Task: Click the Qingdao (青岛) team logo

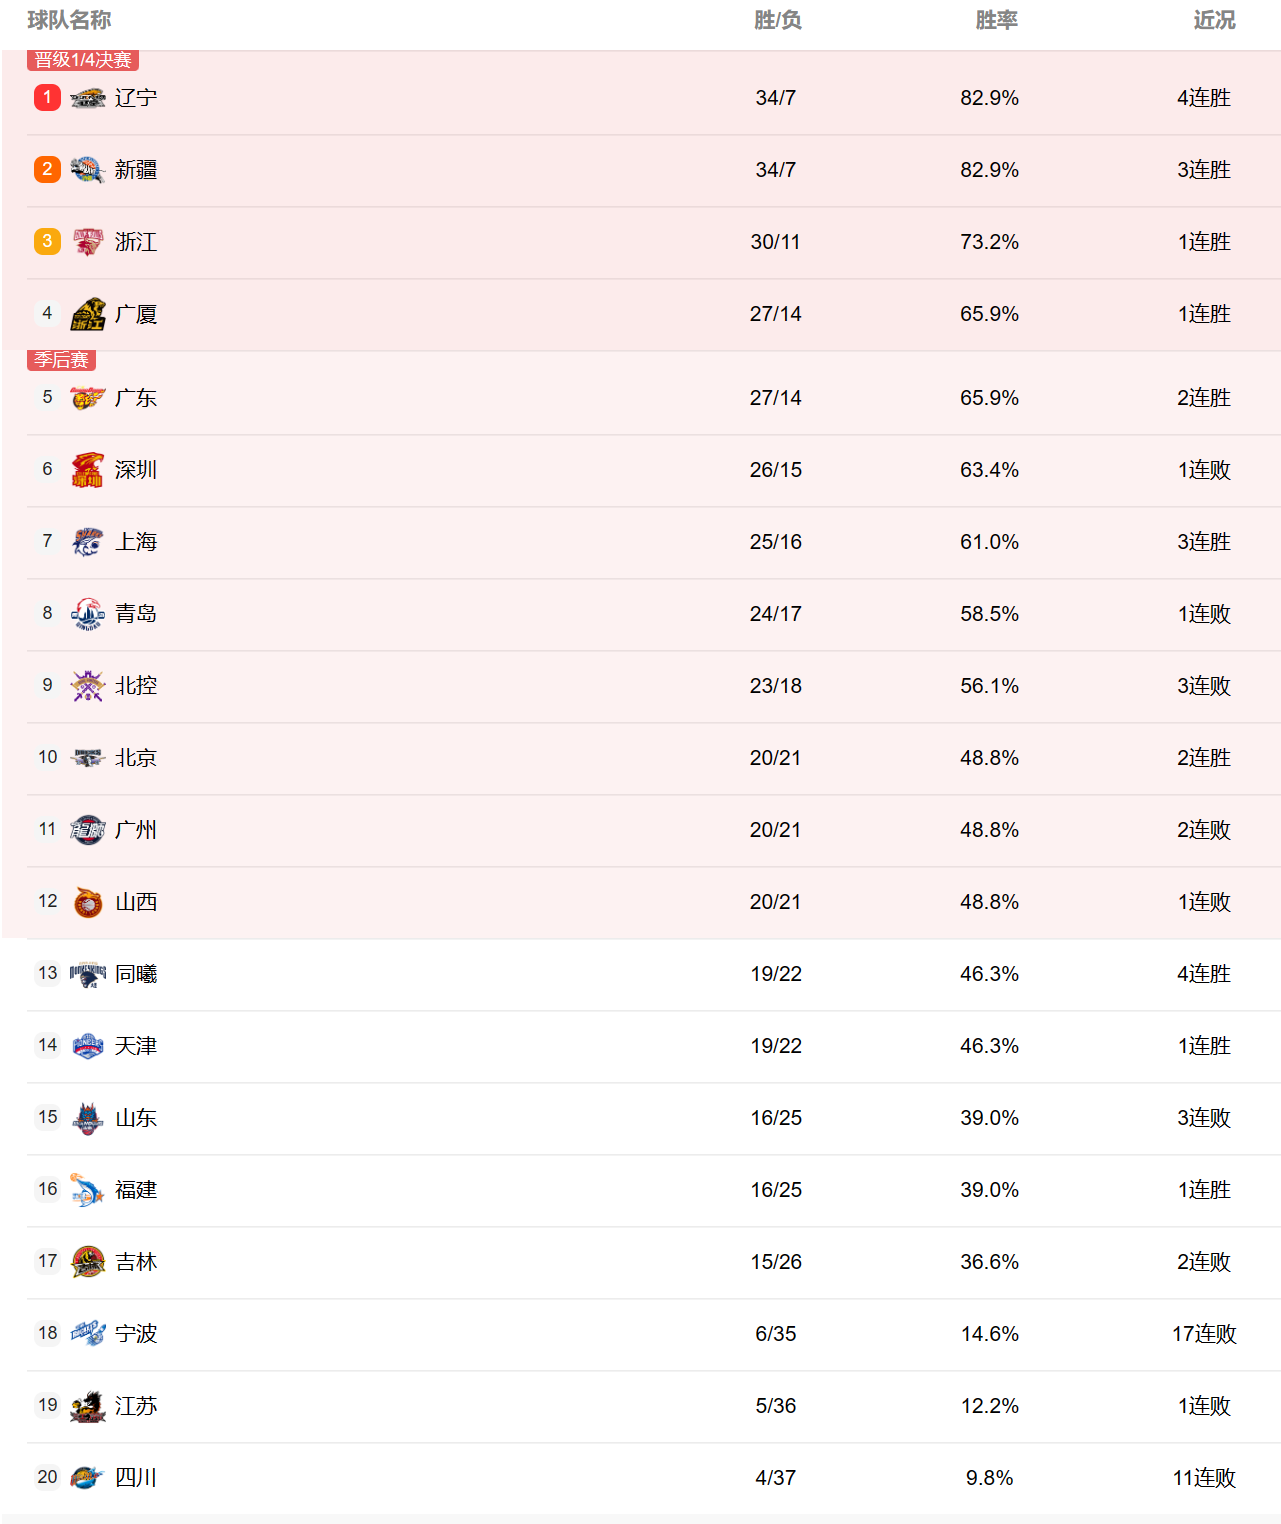Action: pyautogui.click(x=88, y=614)
